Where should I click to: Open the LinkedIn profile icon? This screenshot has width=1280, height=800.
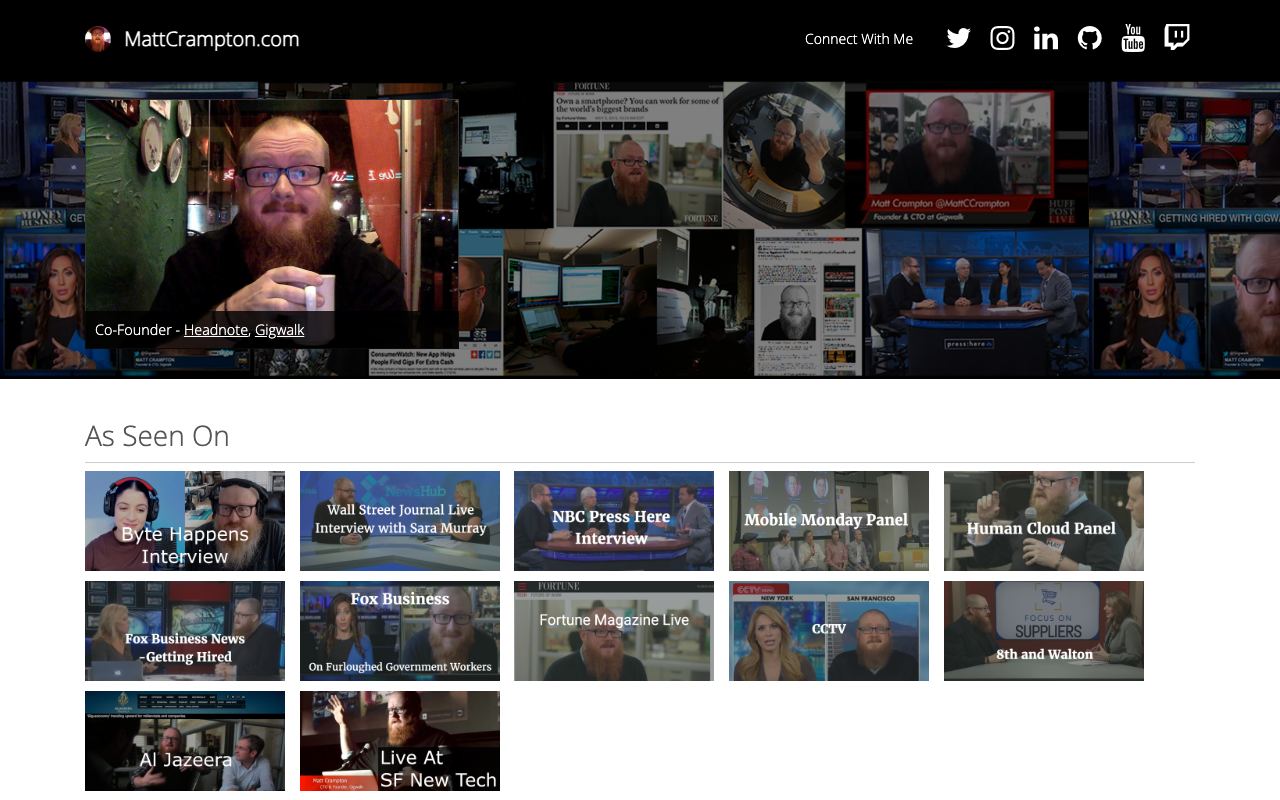tap(1046, 38)
